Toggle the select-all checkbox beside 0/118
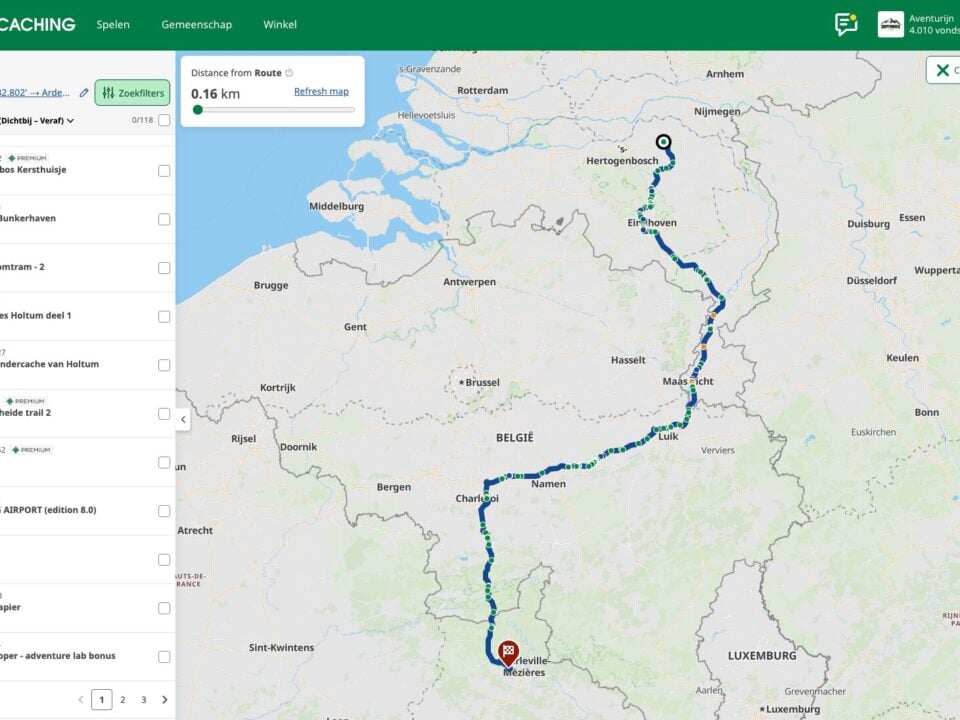This screenshot has width=960, height=720. pyautogui.click(x=164, y=120)
